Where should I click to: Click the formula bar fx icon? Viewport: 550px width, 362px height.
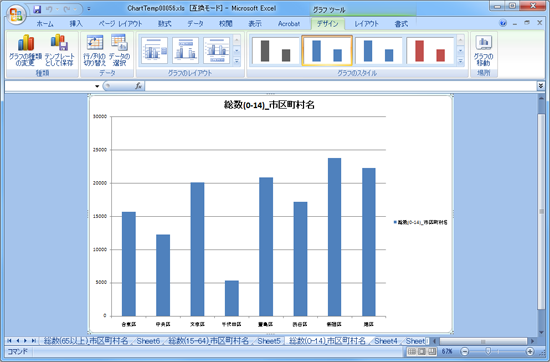pyautogui.click(x=138, y=86)
